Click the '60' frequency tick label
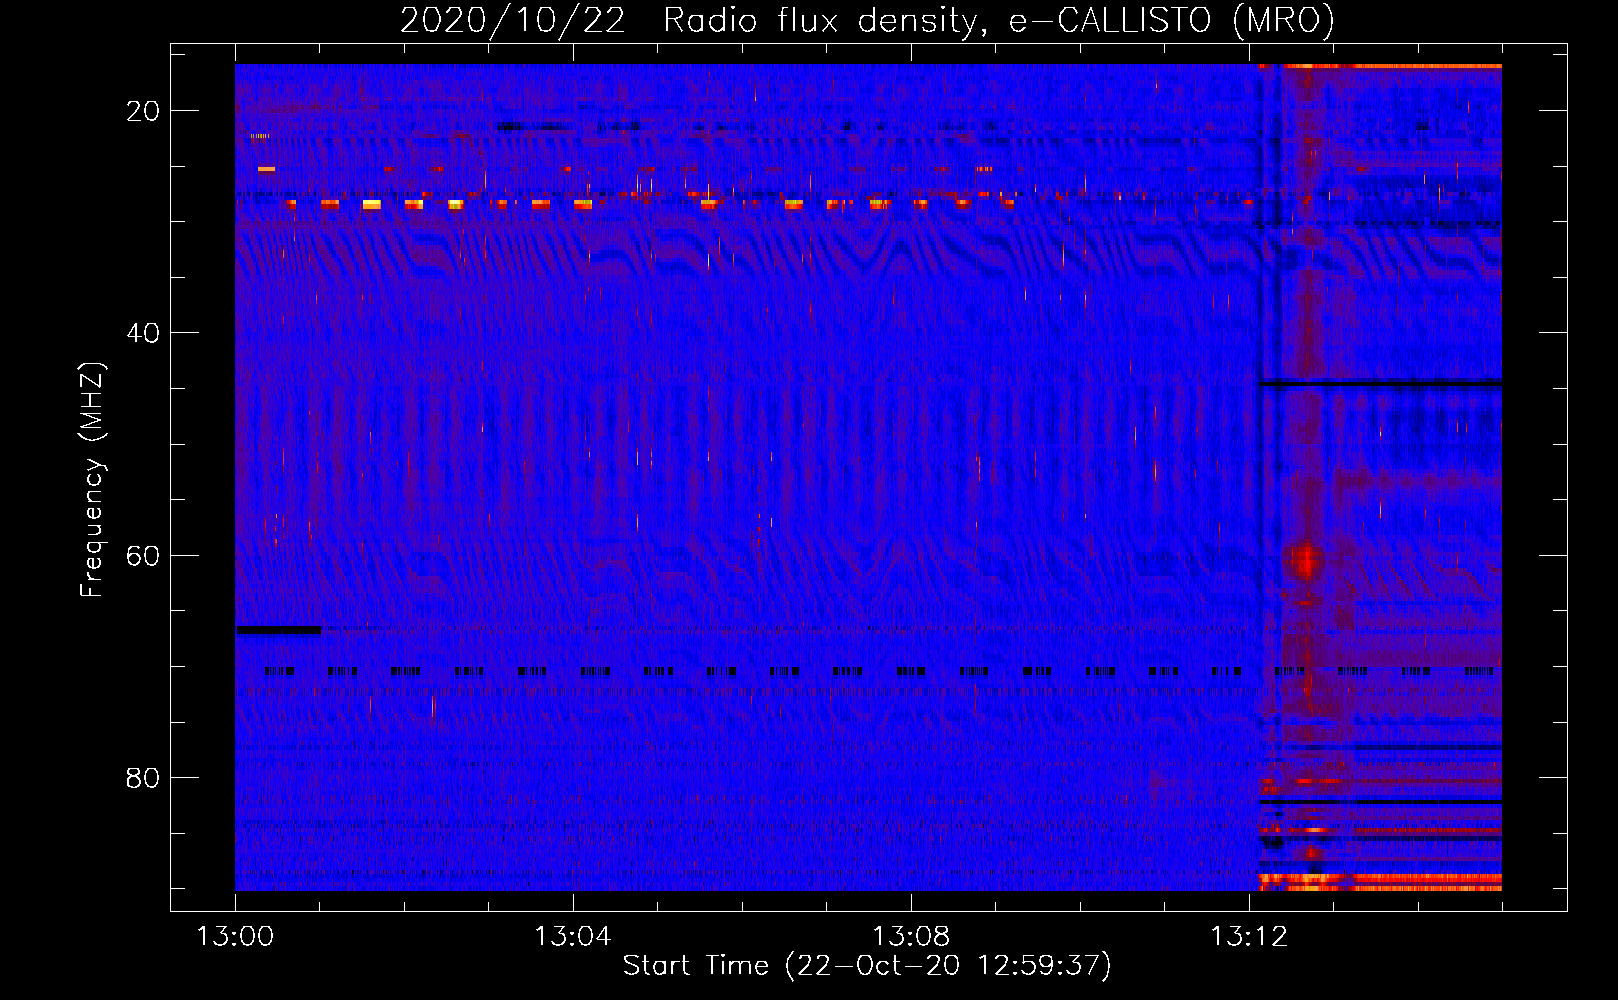 click(143, 555)
